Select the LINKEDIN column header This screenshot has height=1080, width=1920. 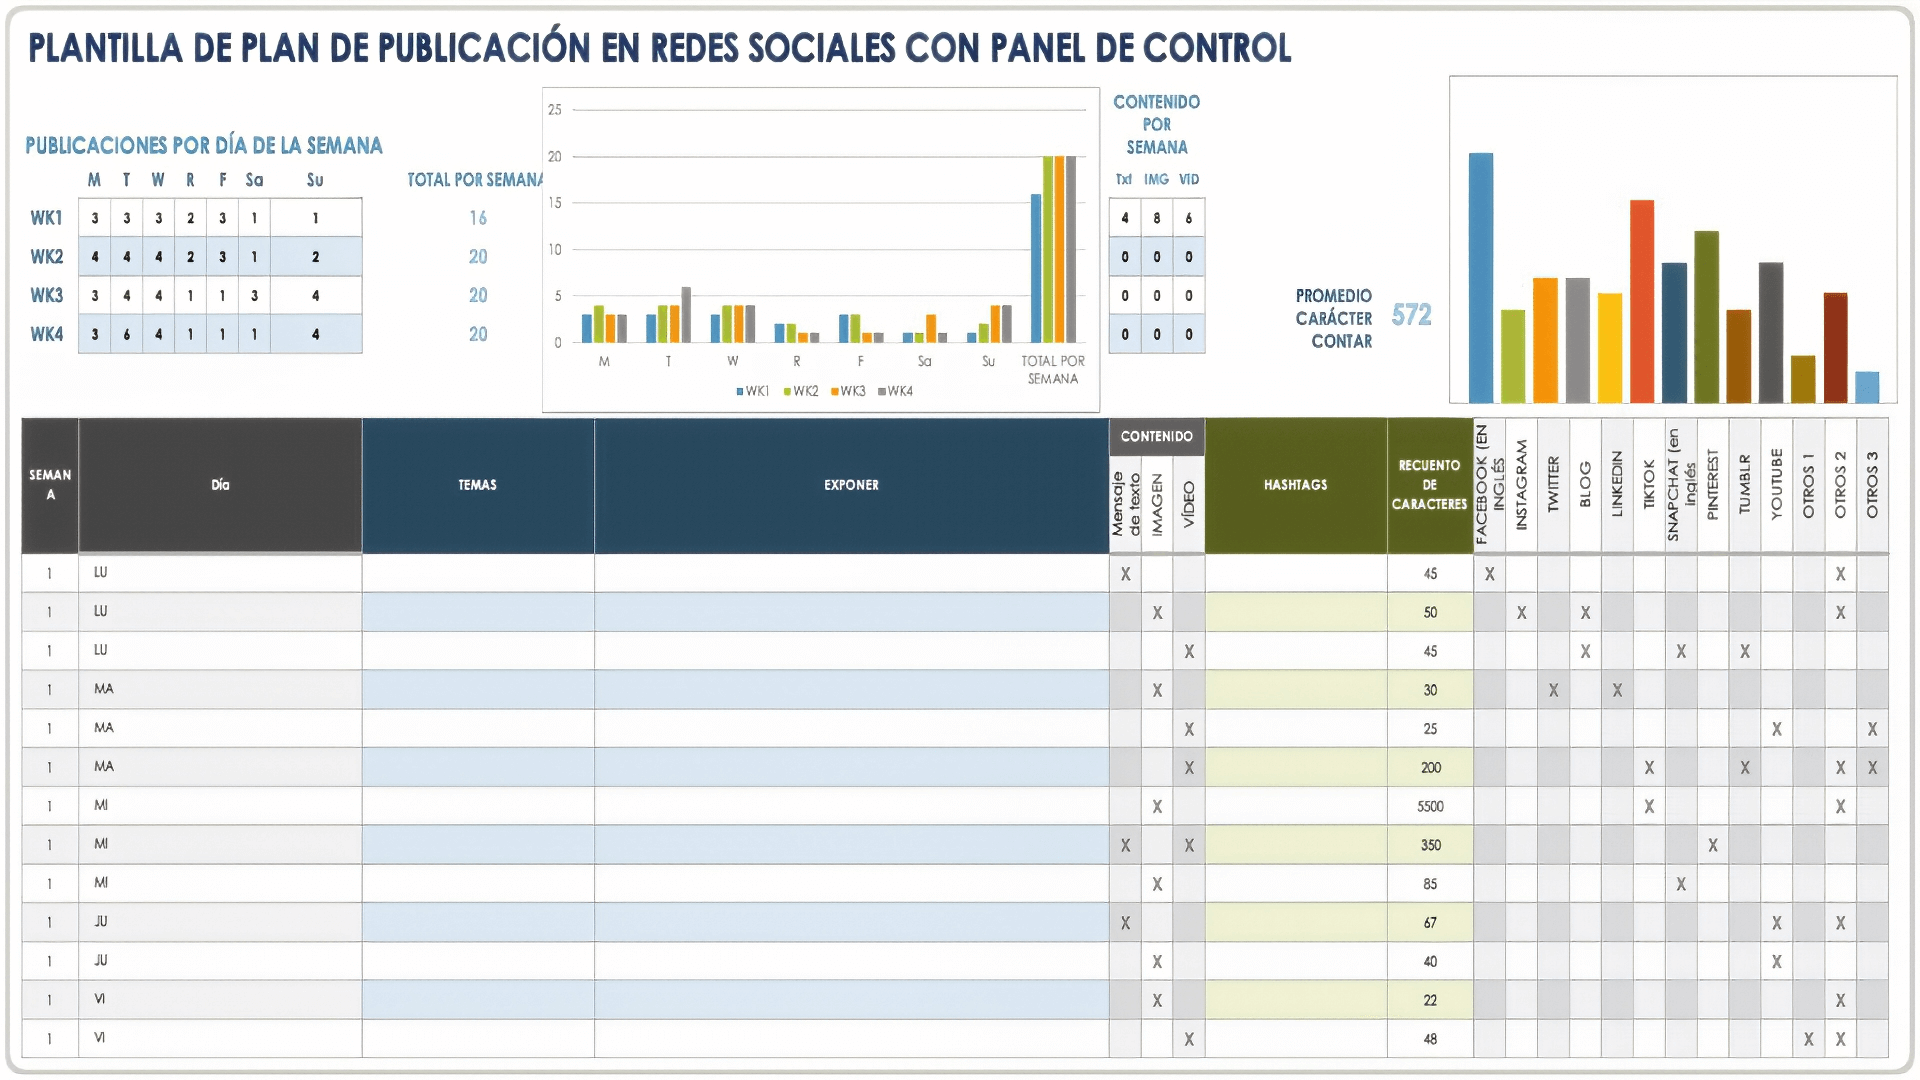tap(1617, 485)
